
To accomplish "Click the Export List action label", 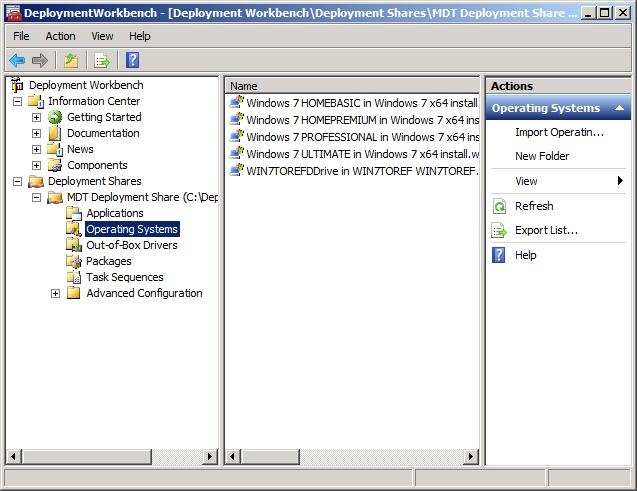I will (x=546, y=230).
